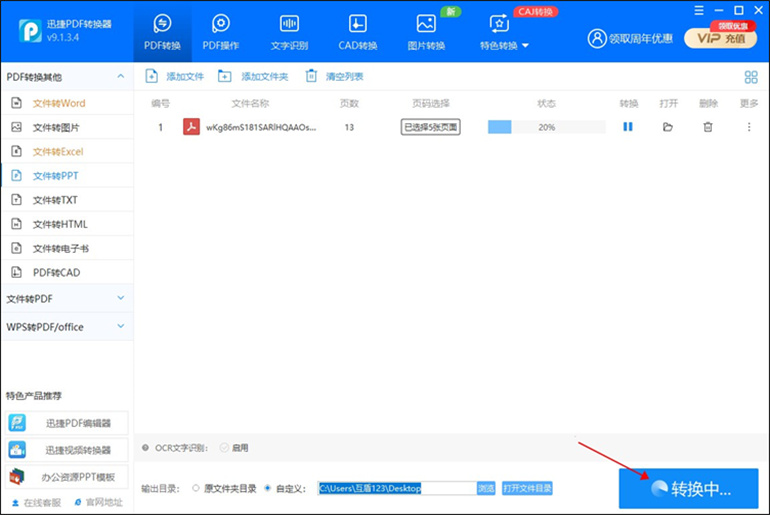
Task: Open the 图片转换 tab
Action: pyautogui.click(x=426, y=32)
